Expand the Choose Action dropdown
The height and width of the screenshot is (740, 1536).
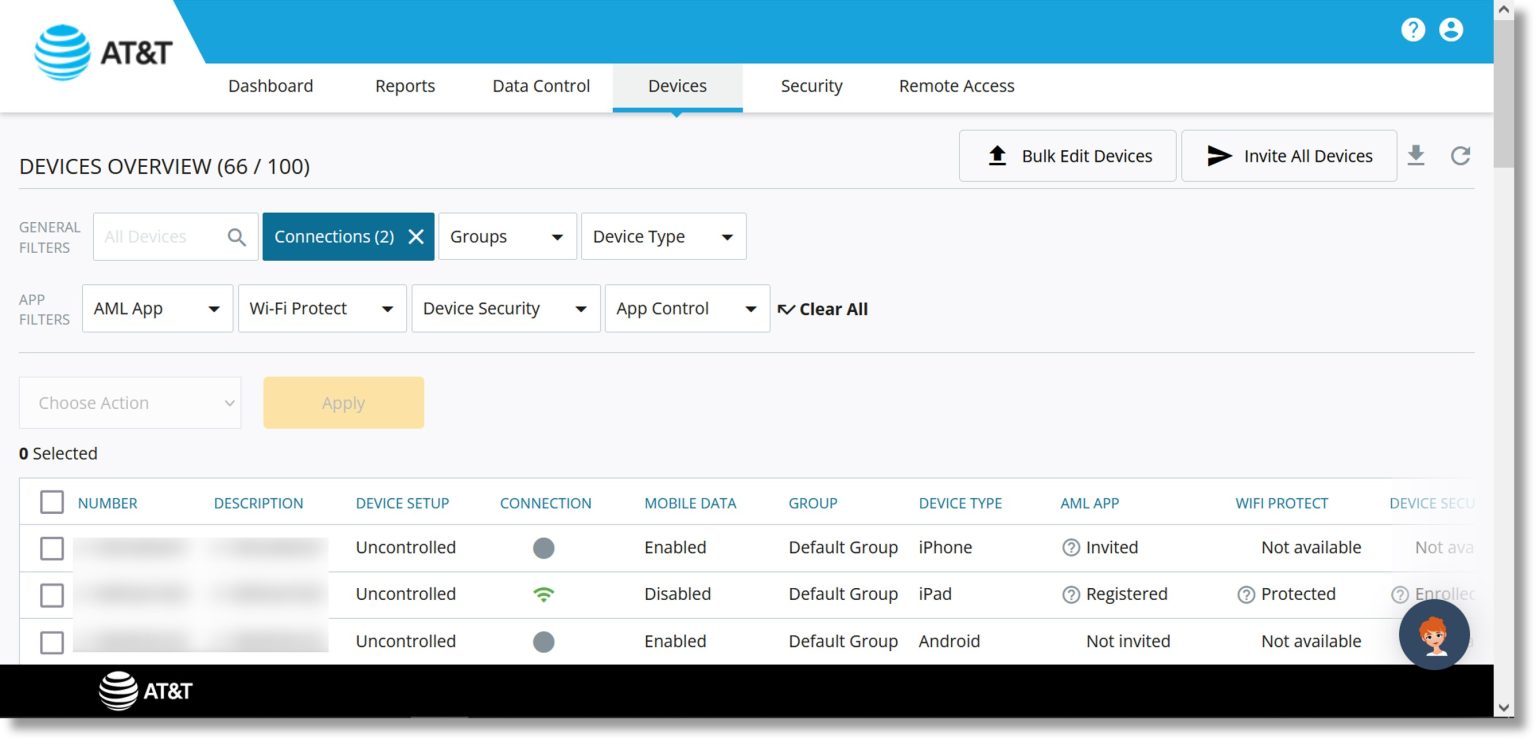130,402
